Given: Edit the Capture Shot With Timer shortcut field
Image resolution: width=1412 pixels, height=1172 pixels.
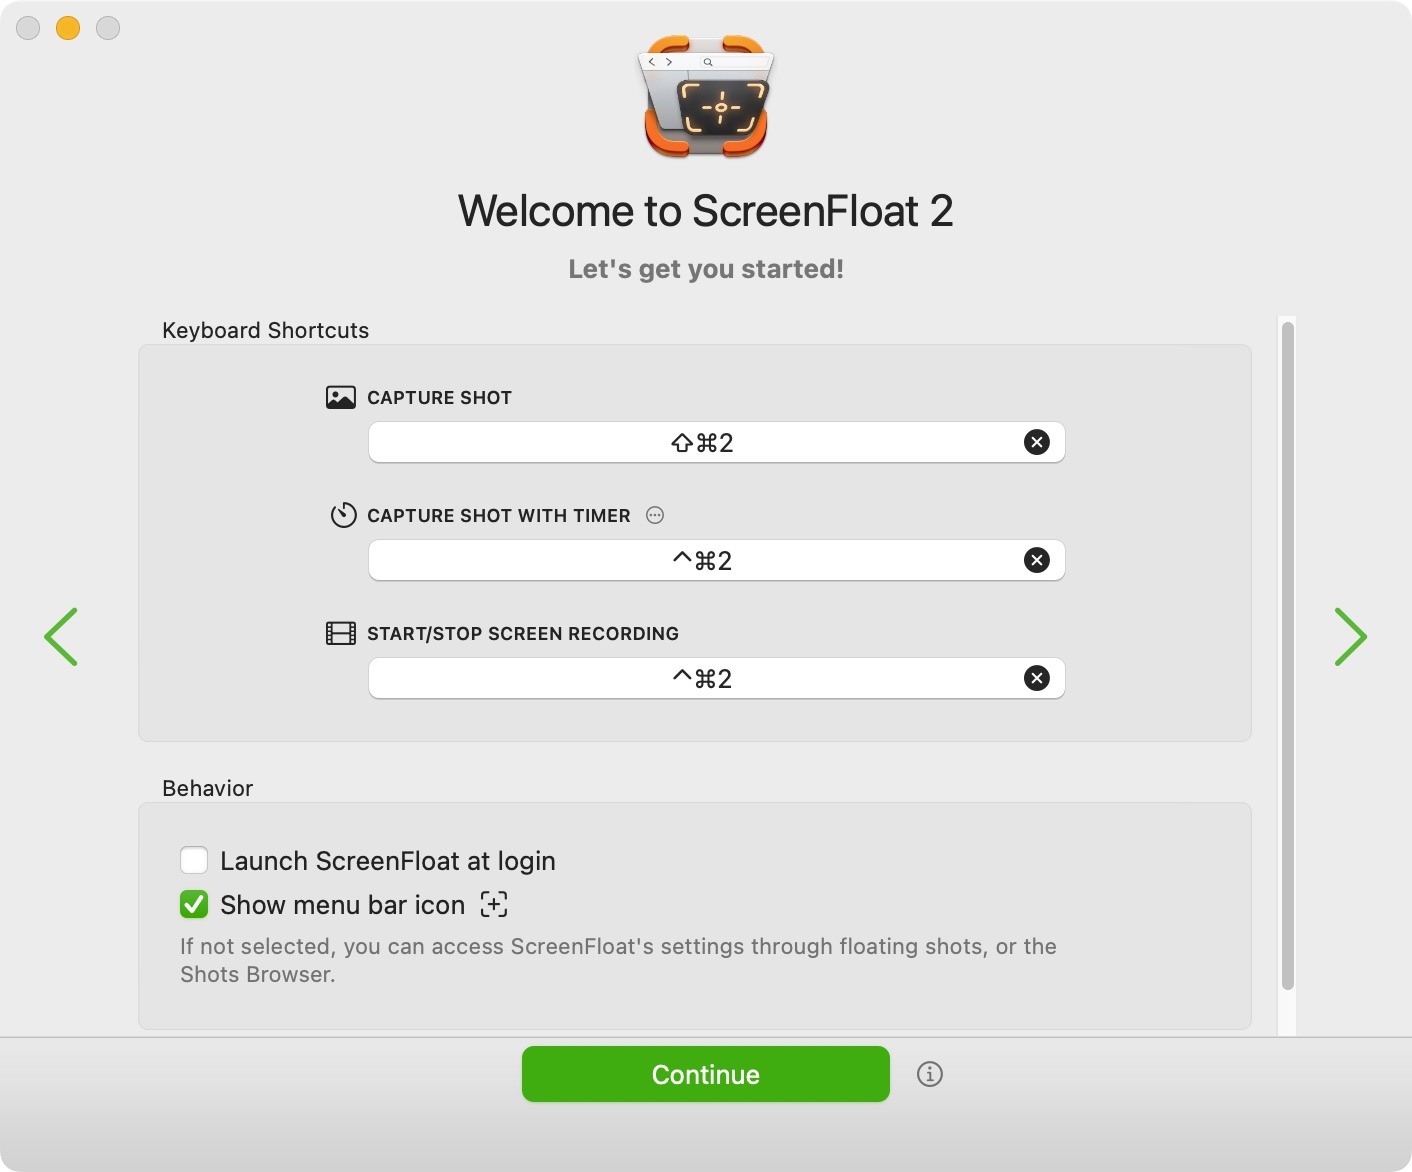Looking at the screenshot, I should [716, 560].
